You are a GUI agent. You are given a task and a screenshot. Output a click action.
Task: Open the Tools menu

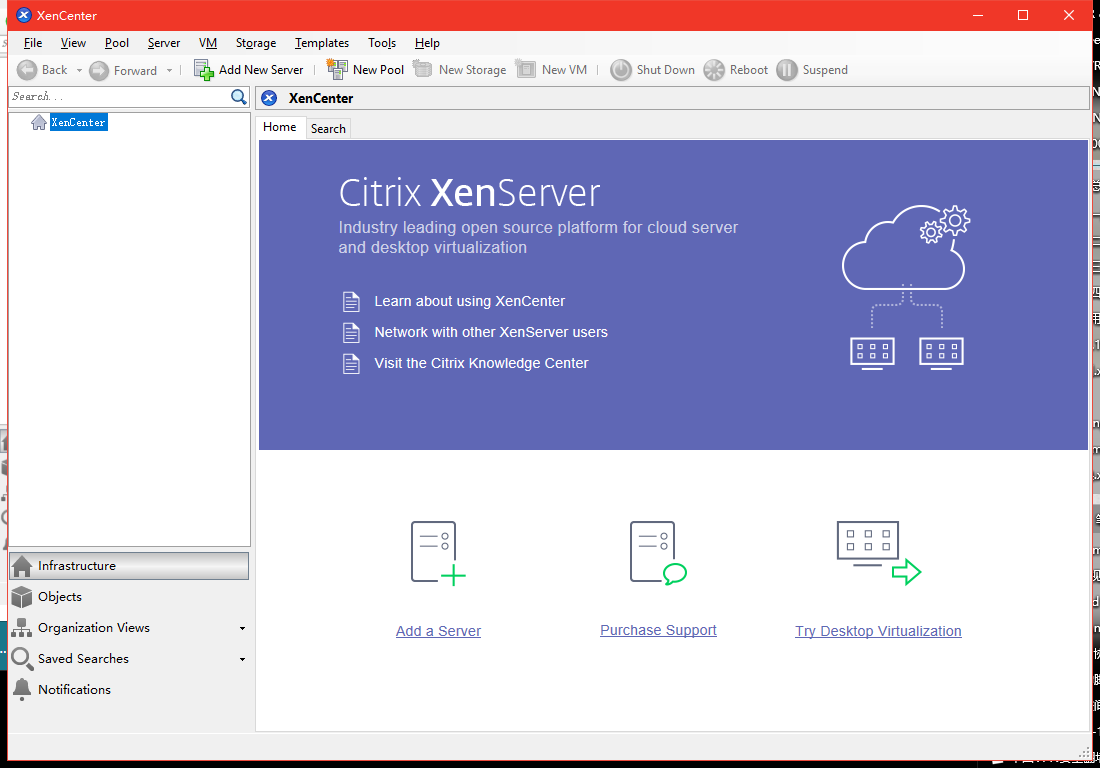pyautogui.click(x=382, y=43)
